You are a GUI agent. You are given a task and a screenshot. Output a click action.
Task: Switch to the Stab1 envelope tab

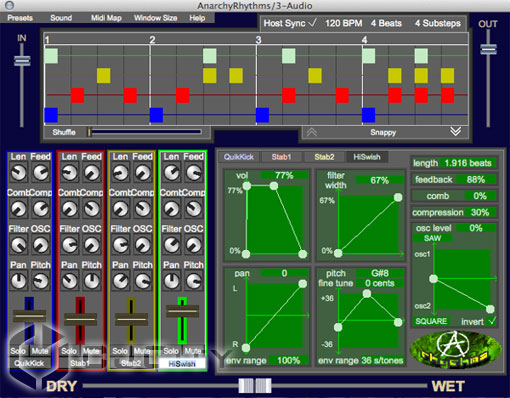pos(281,157)
